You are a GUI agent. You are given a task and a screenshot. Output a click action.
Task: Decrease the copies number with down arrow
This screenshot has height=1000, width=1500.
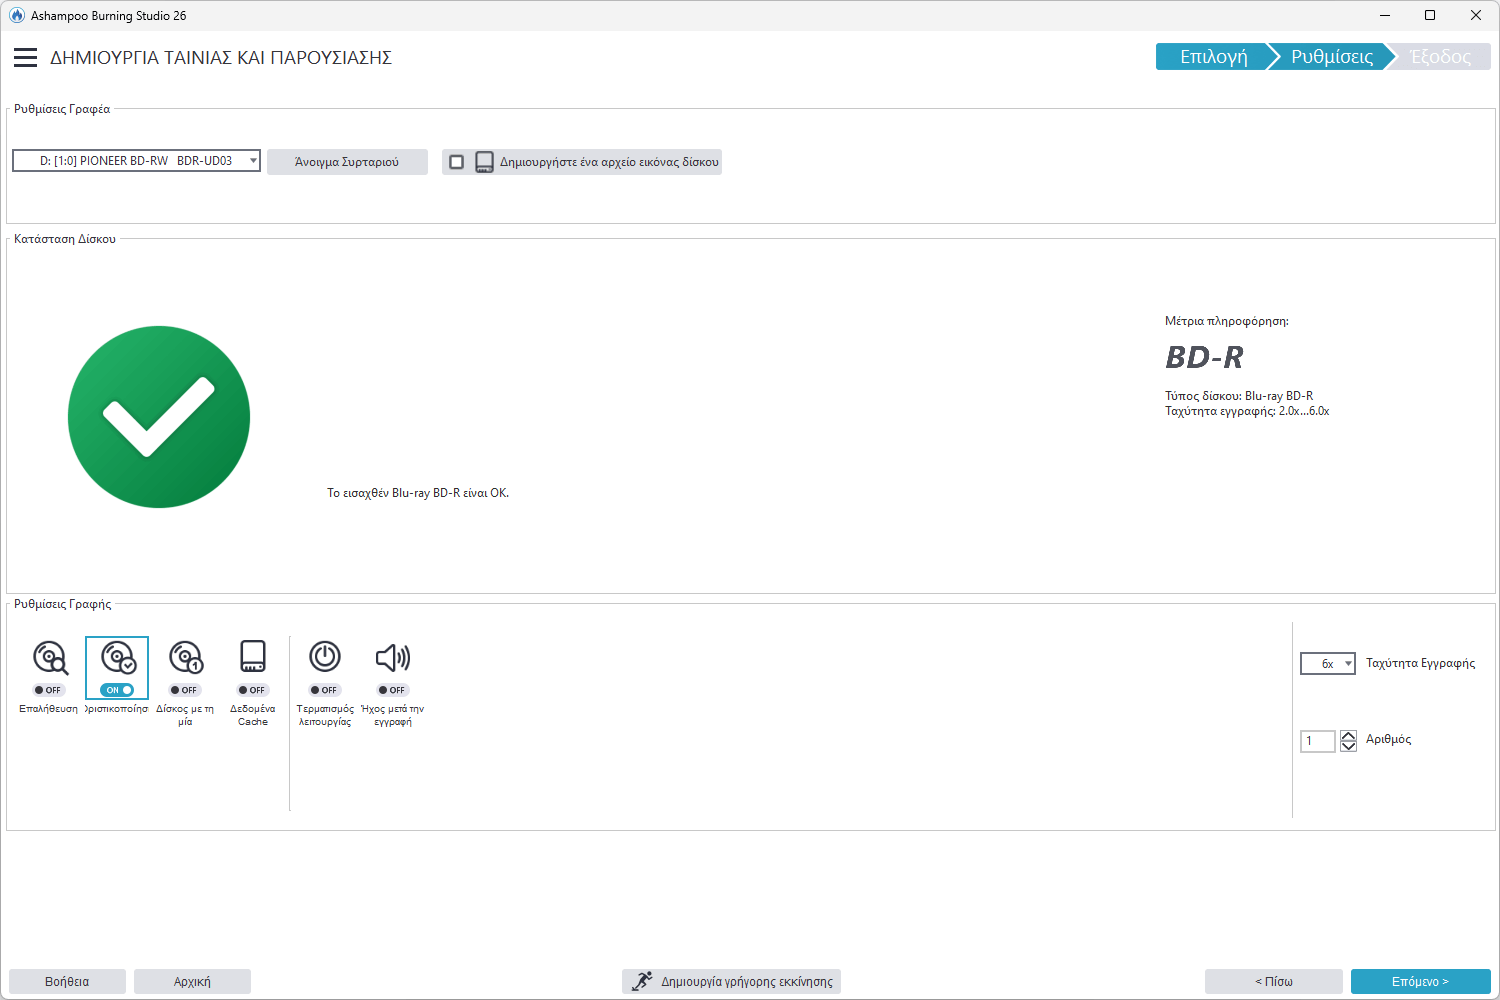click(1348, 746)
